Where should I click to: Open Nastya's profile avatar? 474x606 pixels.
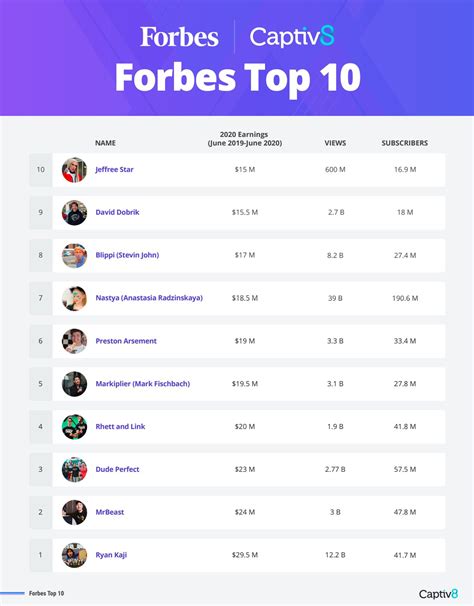[x=74, y=298]
